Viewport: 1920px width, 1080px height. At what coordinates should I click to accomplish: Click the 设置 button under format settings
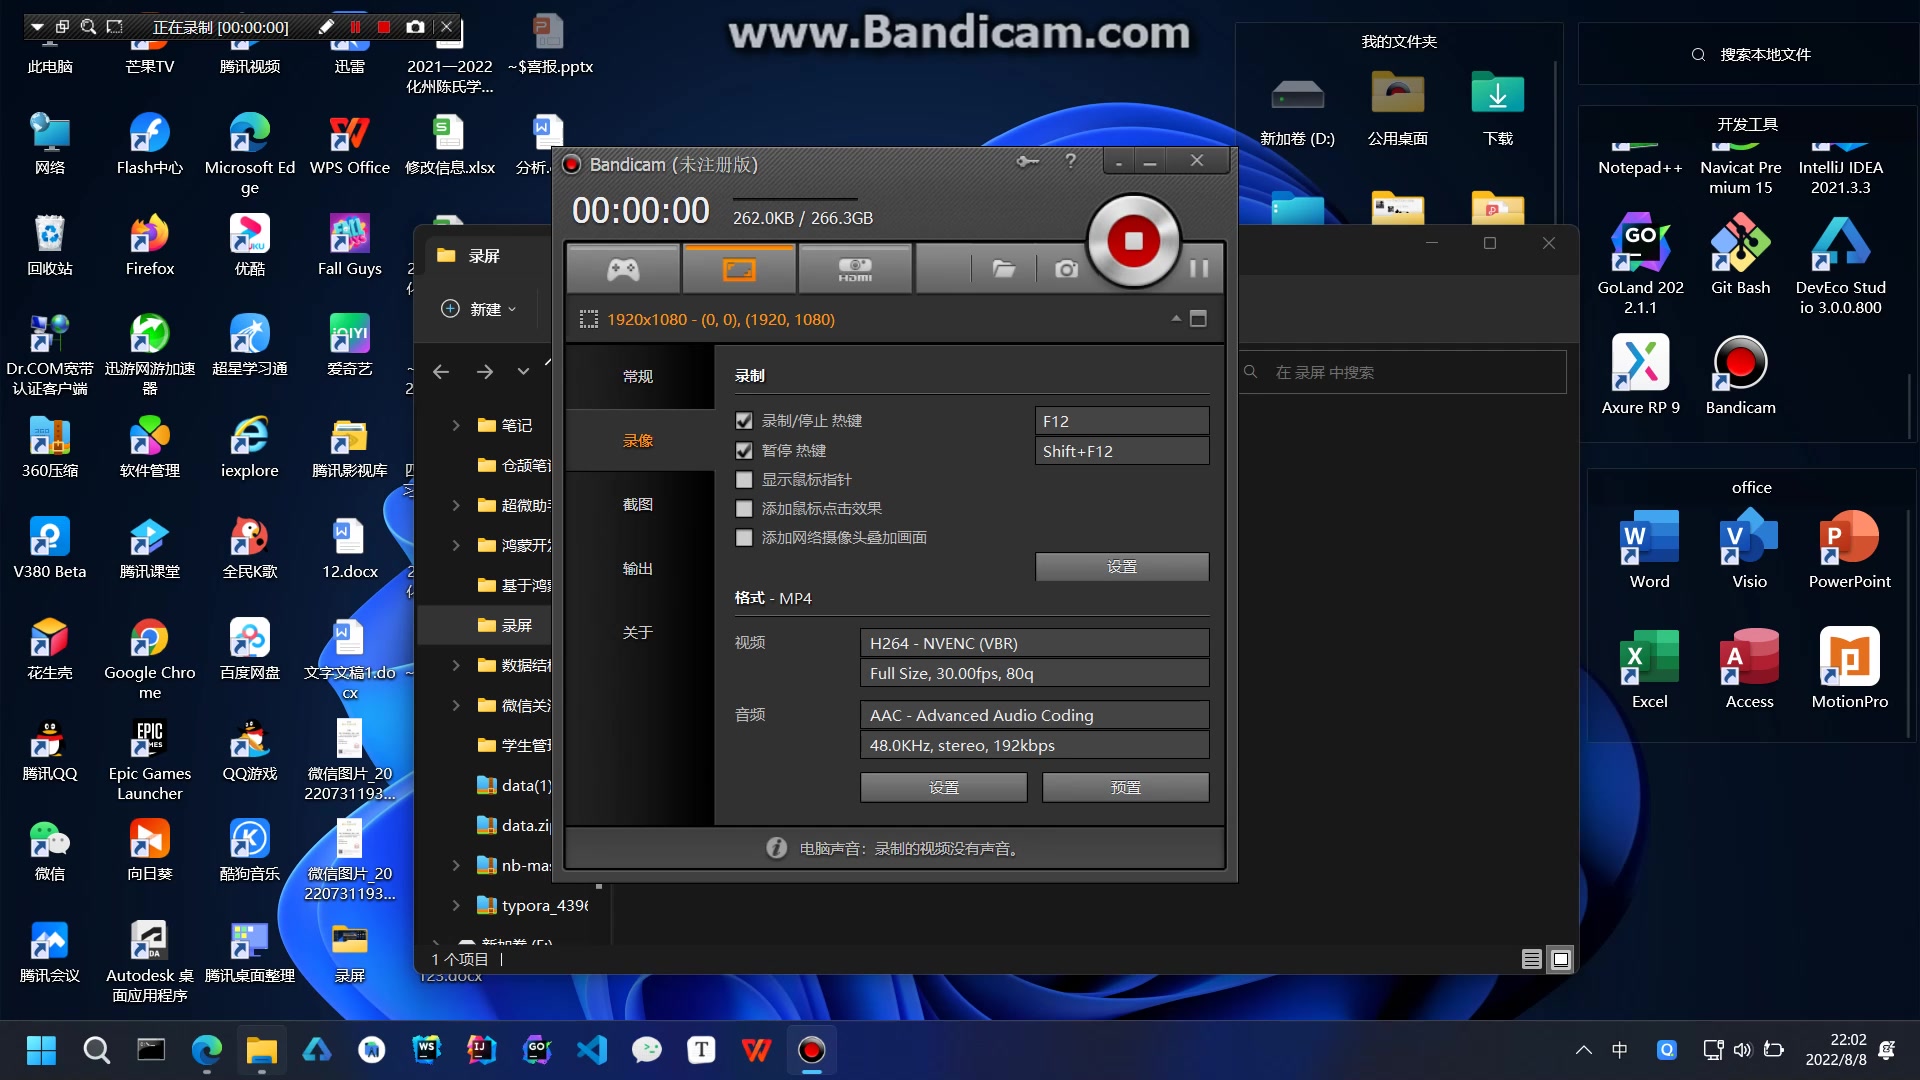point(943,788)
